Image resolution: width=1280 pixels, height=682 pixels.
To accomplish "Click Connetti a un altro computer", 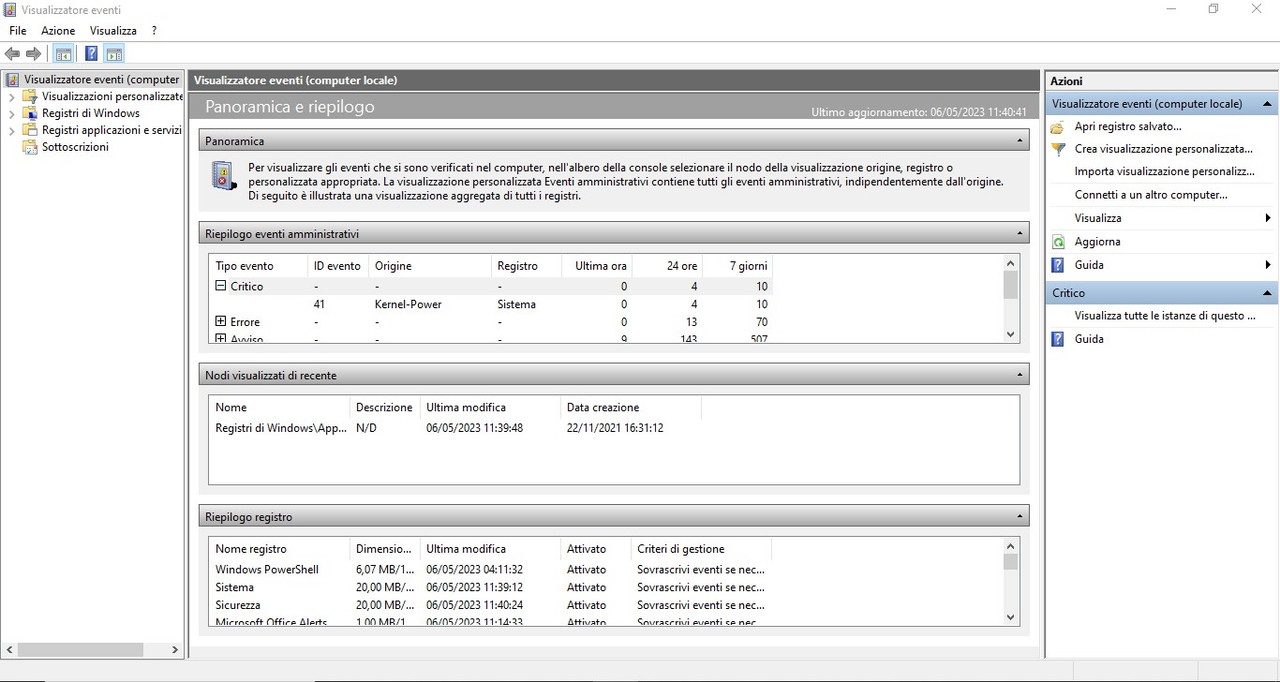I will pyautogui.click(x=1151, y=195).
